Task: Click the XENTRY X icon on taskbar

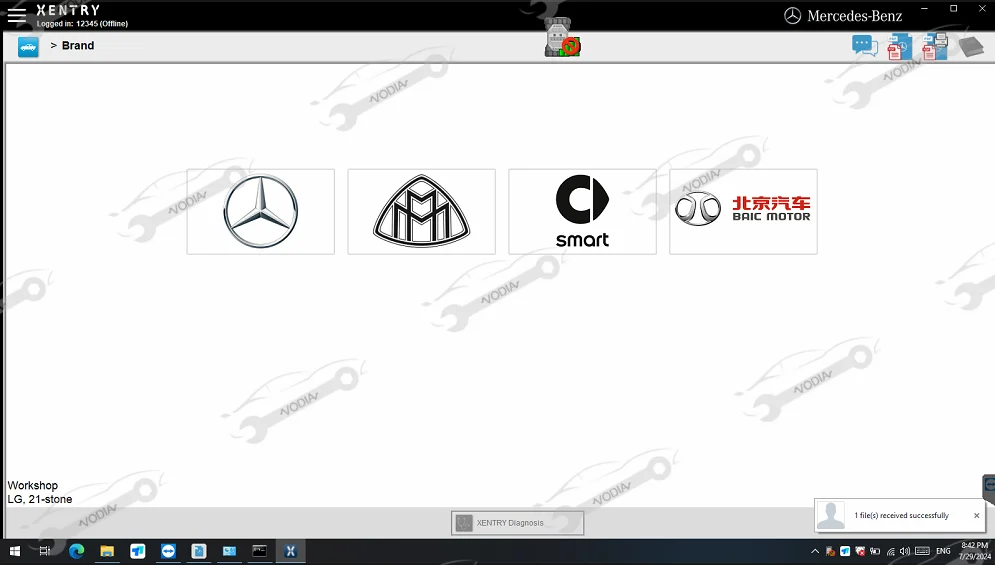Action: click(291, 551)
